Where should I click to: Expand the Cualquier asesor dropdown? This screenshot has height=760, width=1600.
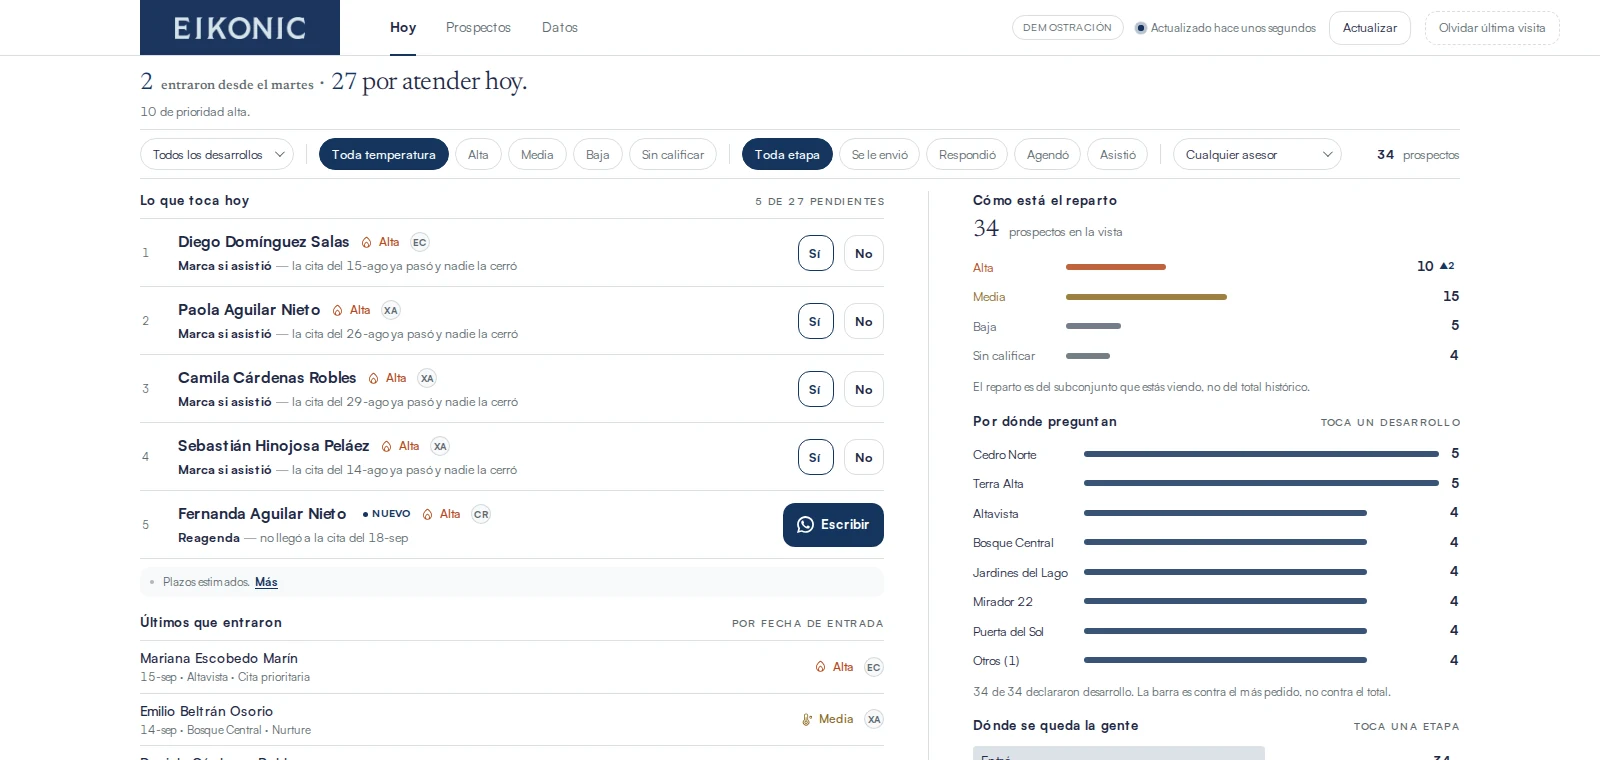(x=1257, y=154)
